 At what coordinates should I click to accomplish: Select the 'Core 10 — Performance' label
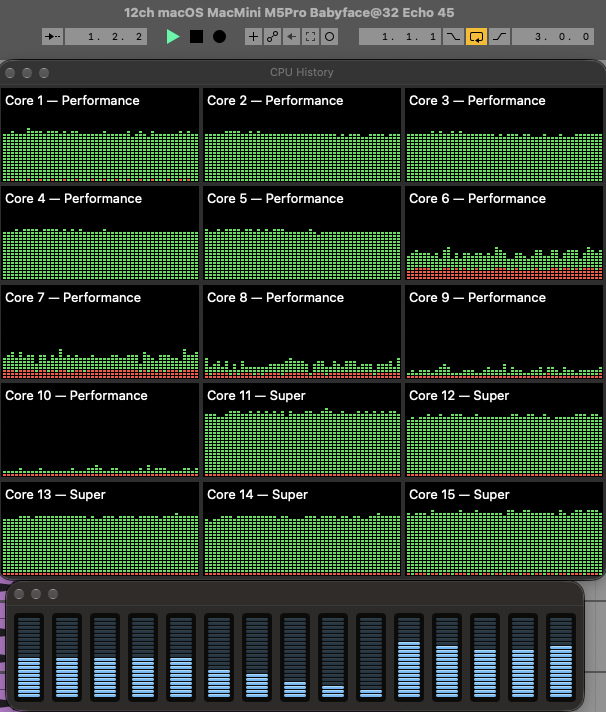pyautogui.click(x=76, y=396)
